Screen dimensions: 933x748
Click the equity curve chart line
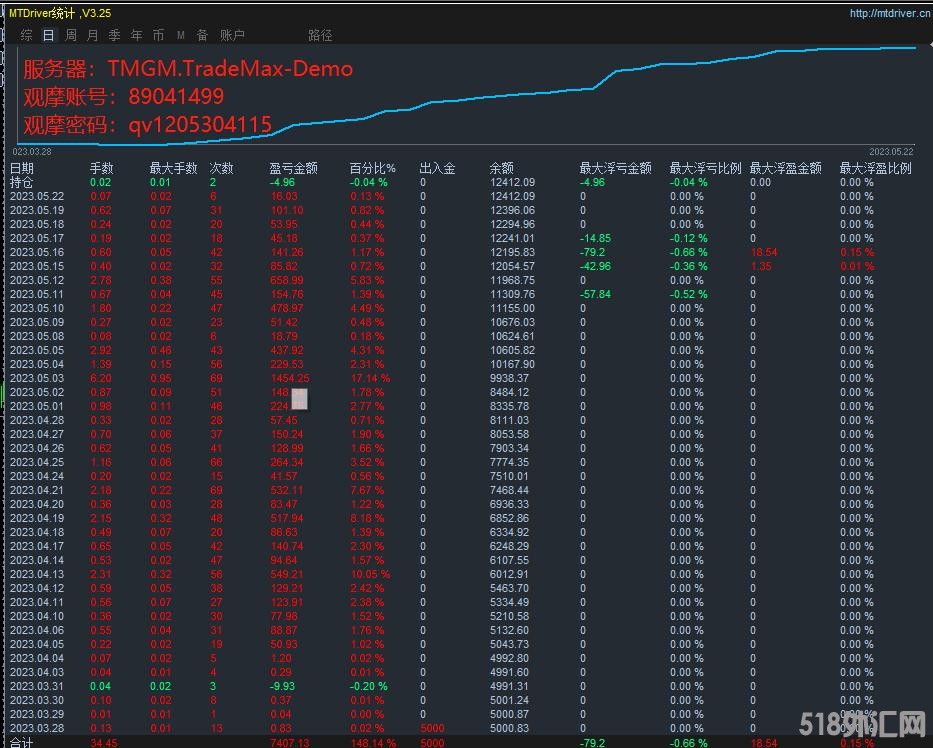464,95
